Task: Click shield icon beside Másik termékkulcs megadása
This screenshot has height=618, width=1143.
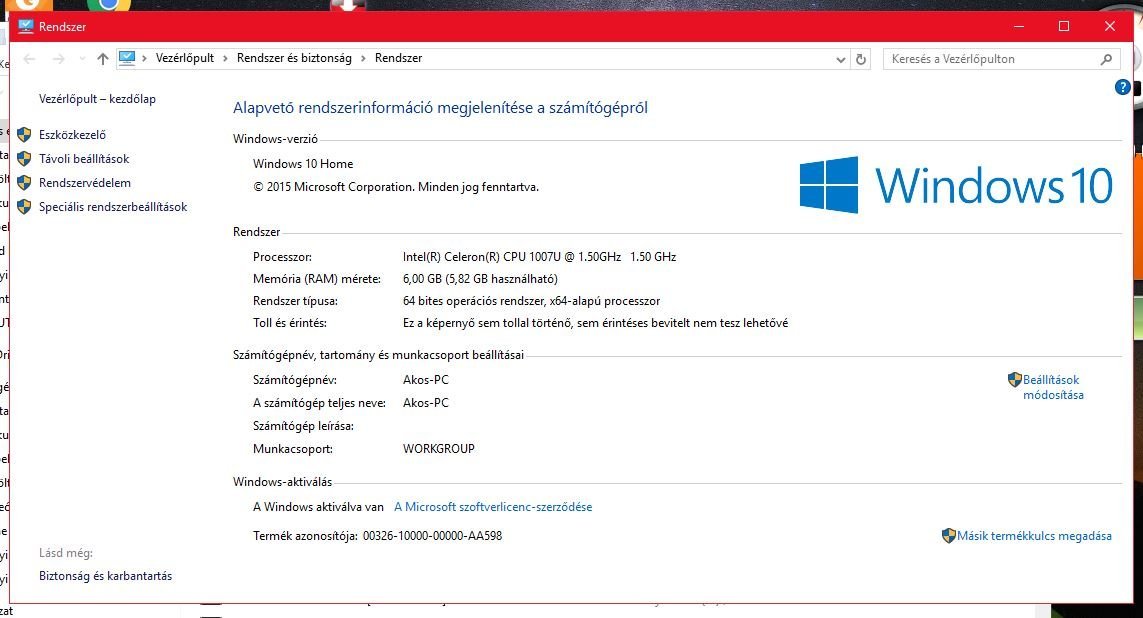Action: [948, 536]
